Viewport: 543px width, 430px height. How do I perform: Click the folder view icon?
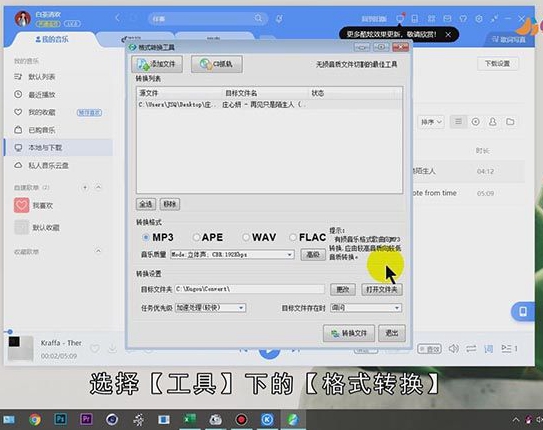(510, 122)
